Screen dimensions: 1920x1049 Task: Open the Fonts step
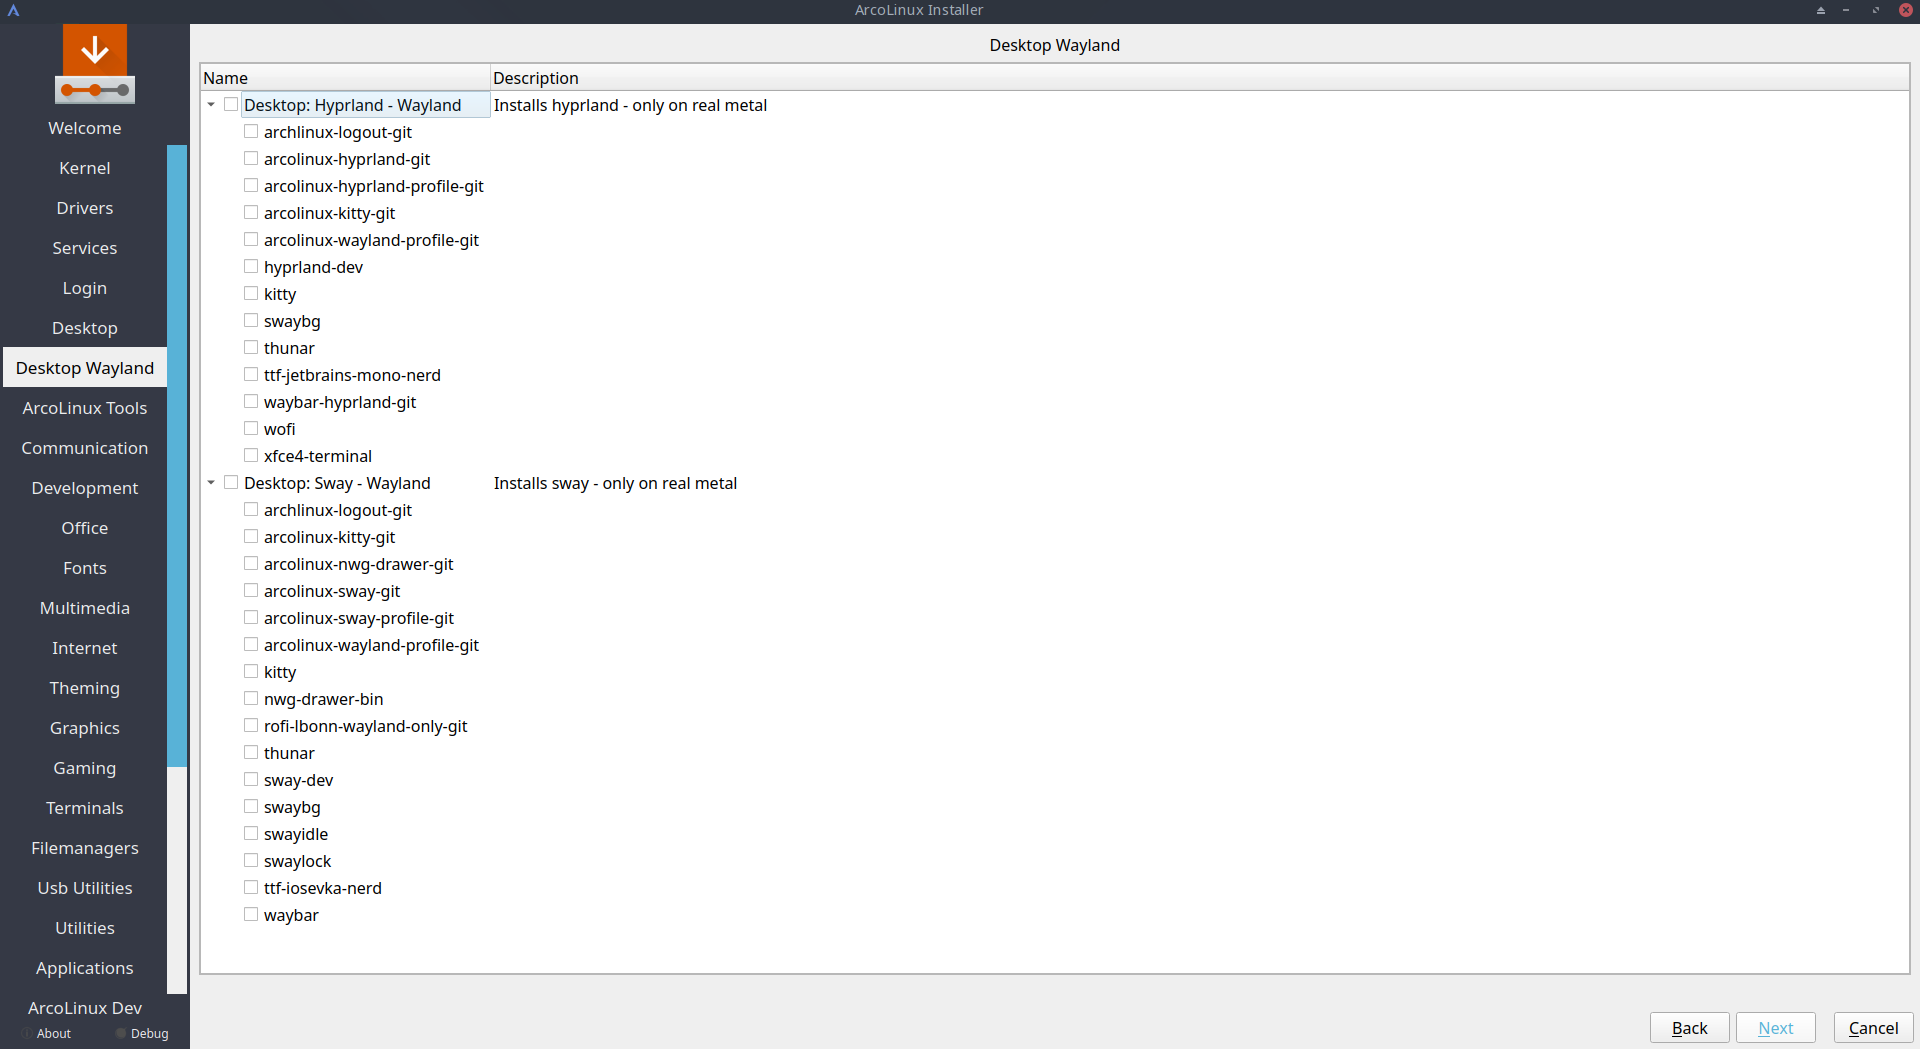(85, 568)
